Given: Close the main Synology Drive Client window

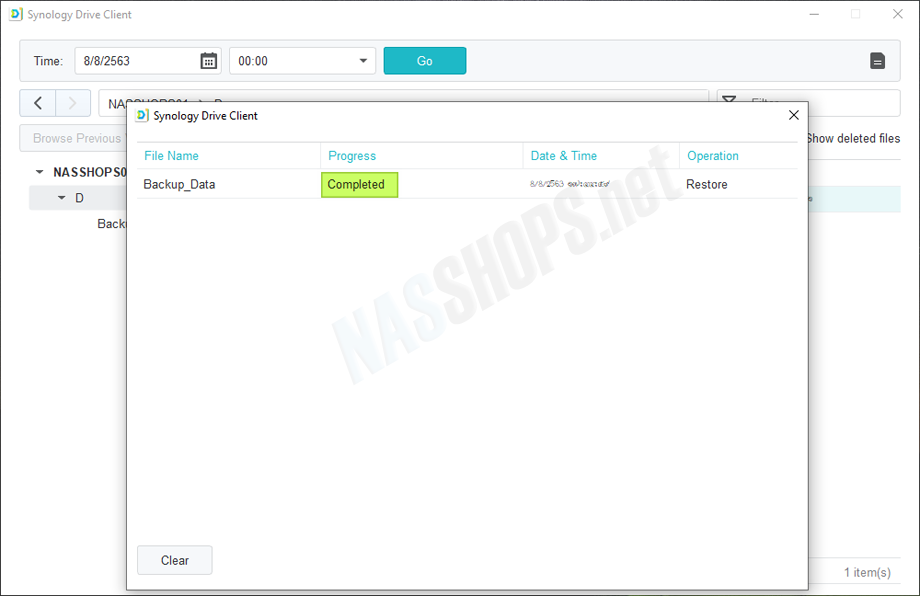Looking at the screenshot, I should pyautogui.click(x=898, y=14).
